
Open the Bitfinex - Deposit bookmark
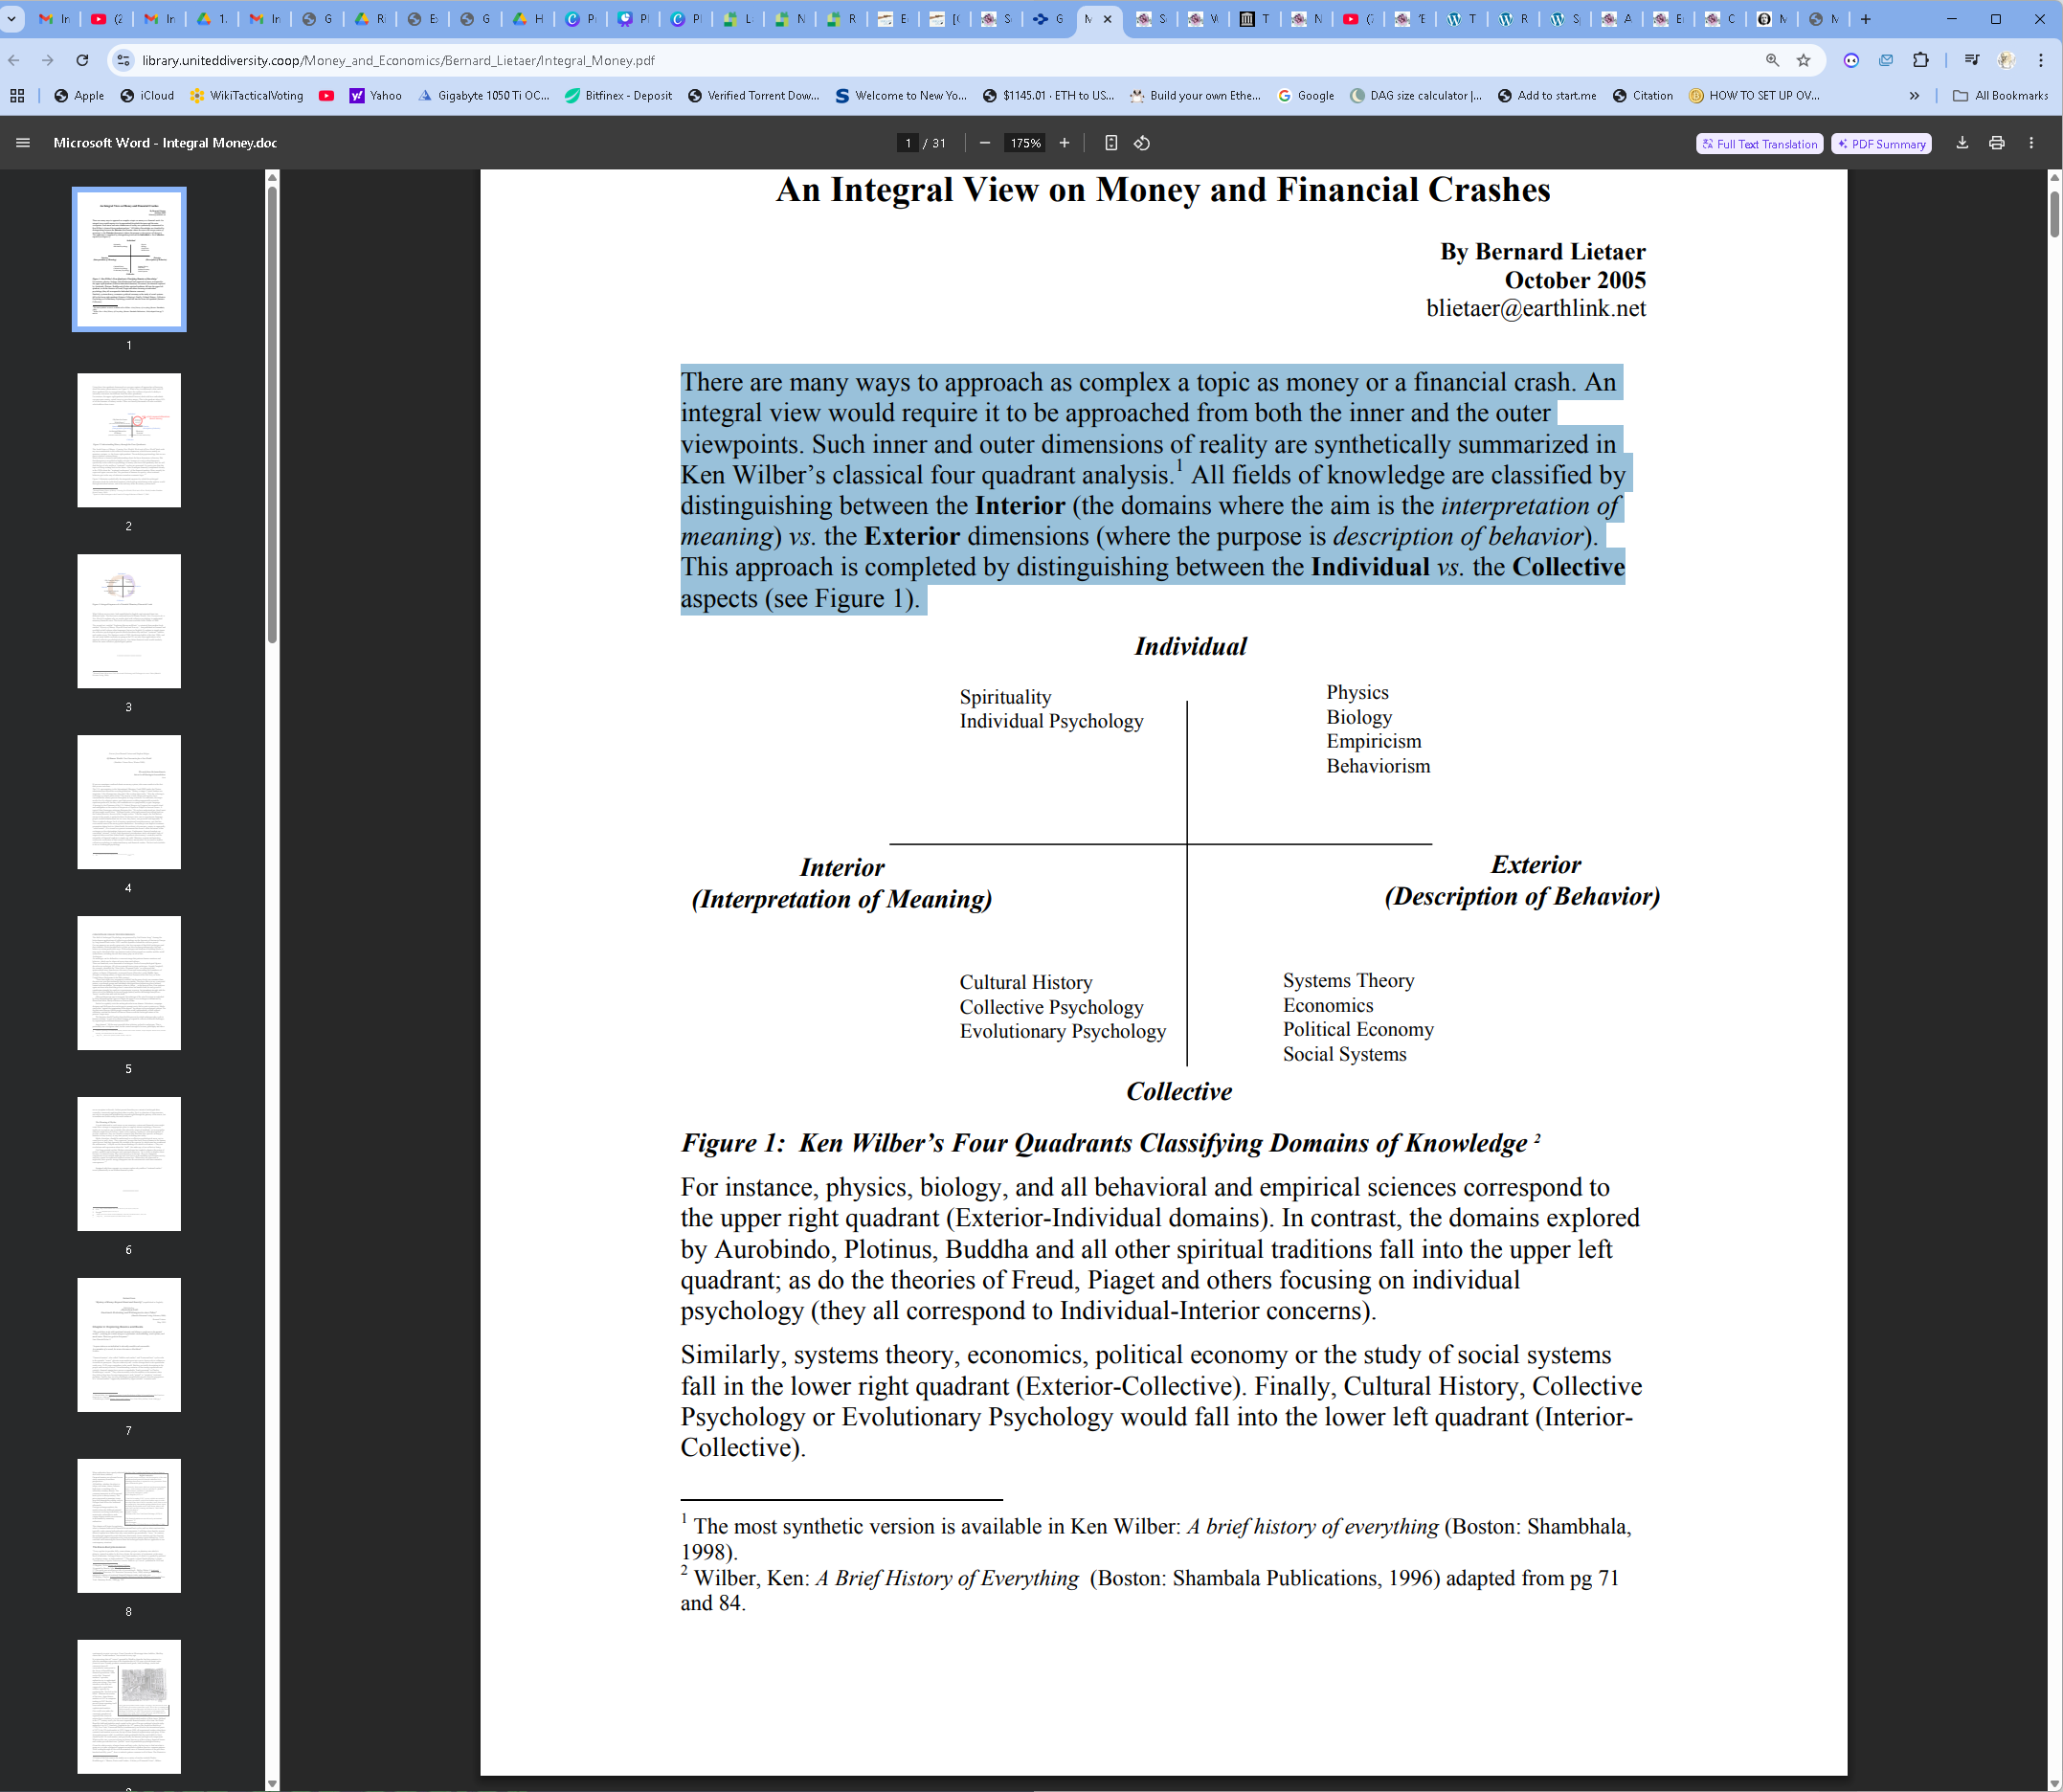618,95
